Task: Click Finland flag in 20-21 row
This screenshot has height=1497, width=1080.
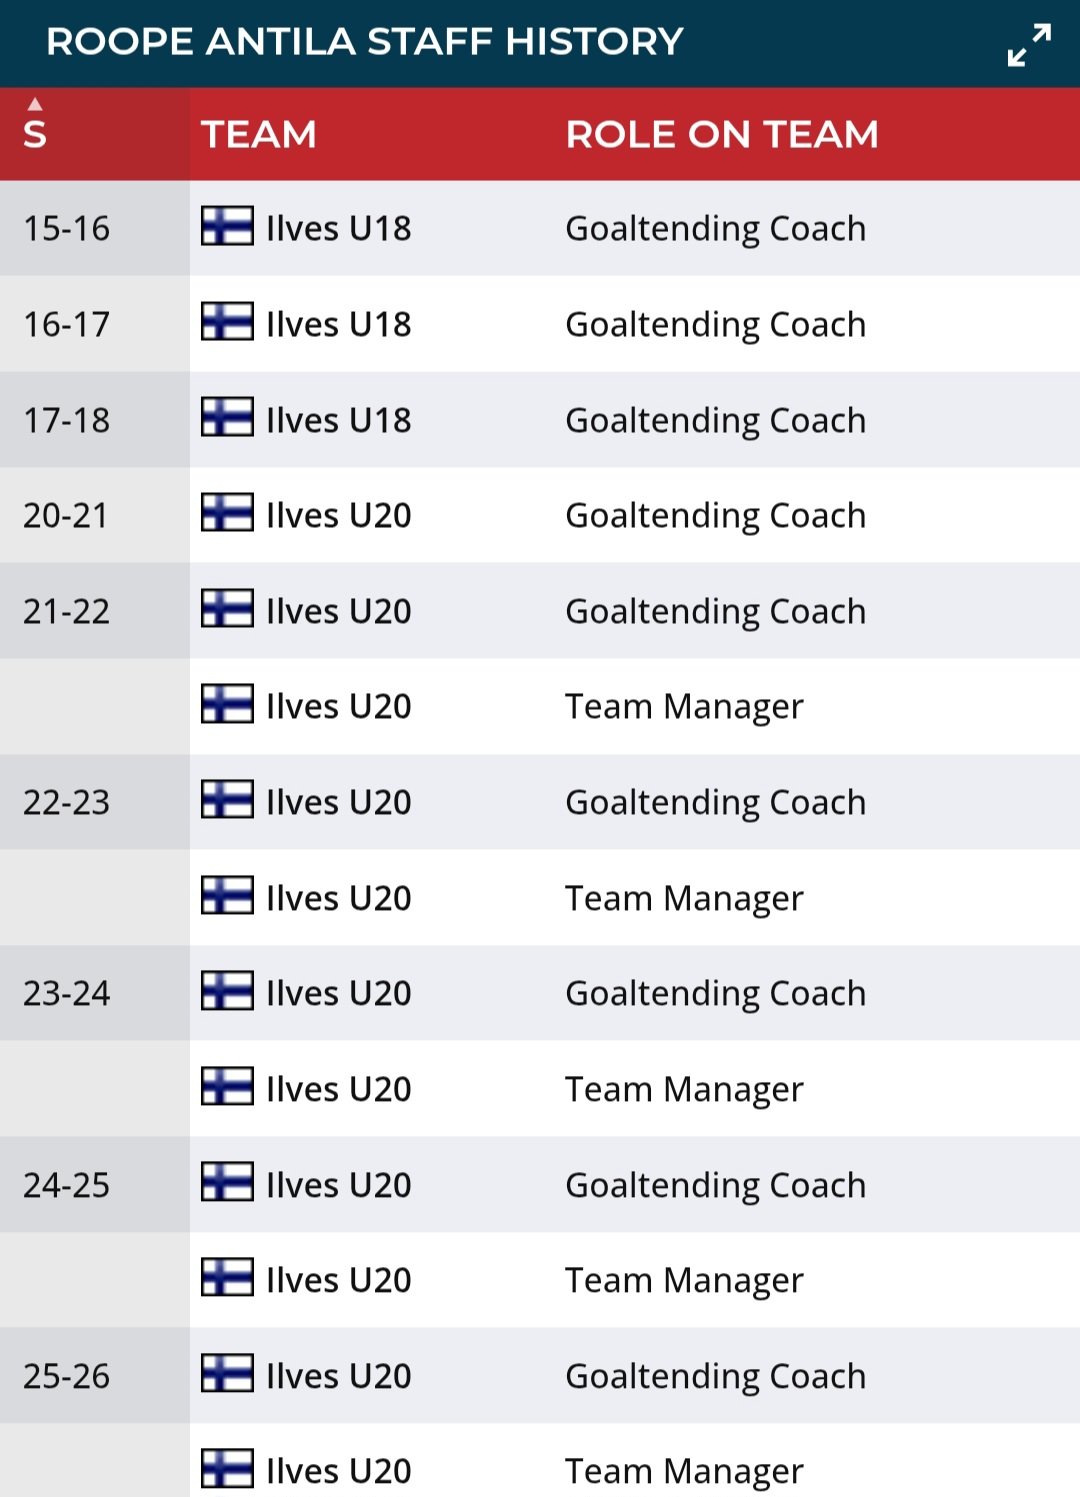Action: click(227, 514)
